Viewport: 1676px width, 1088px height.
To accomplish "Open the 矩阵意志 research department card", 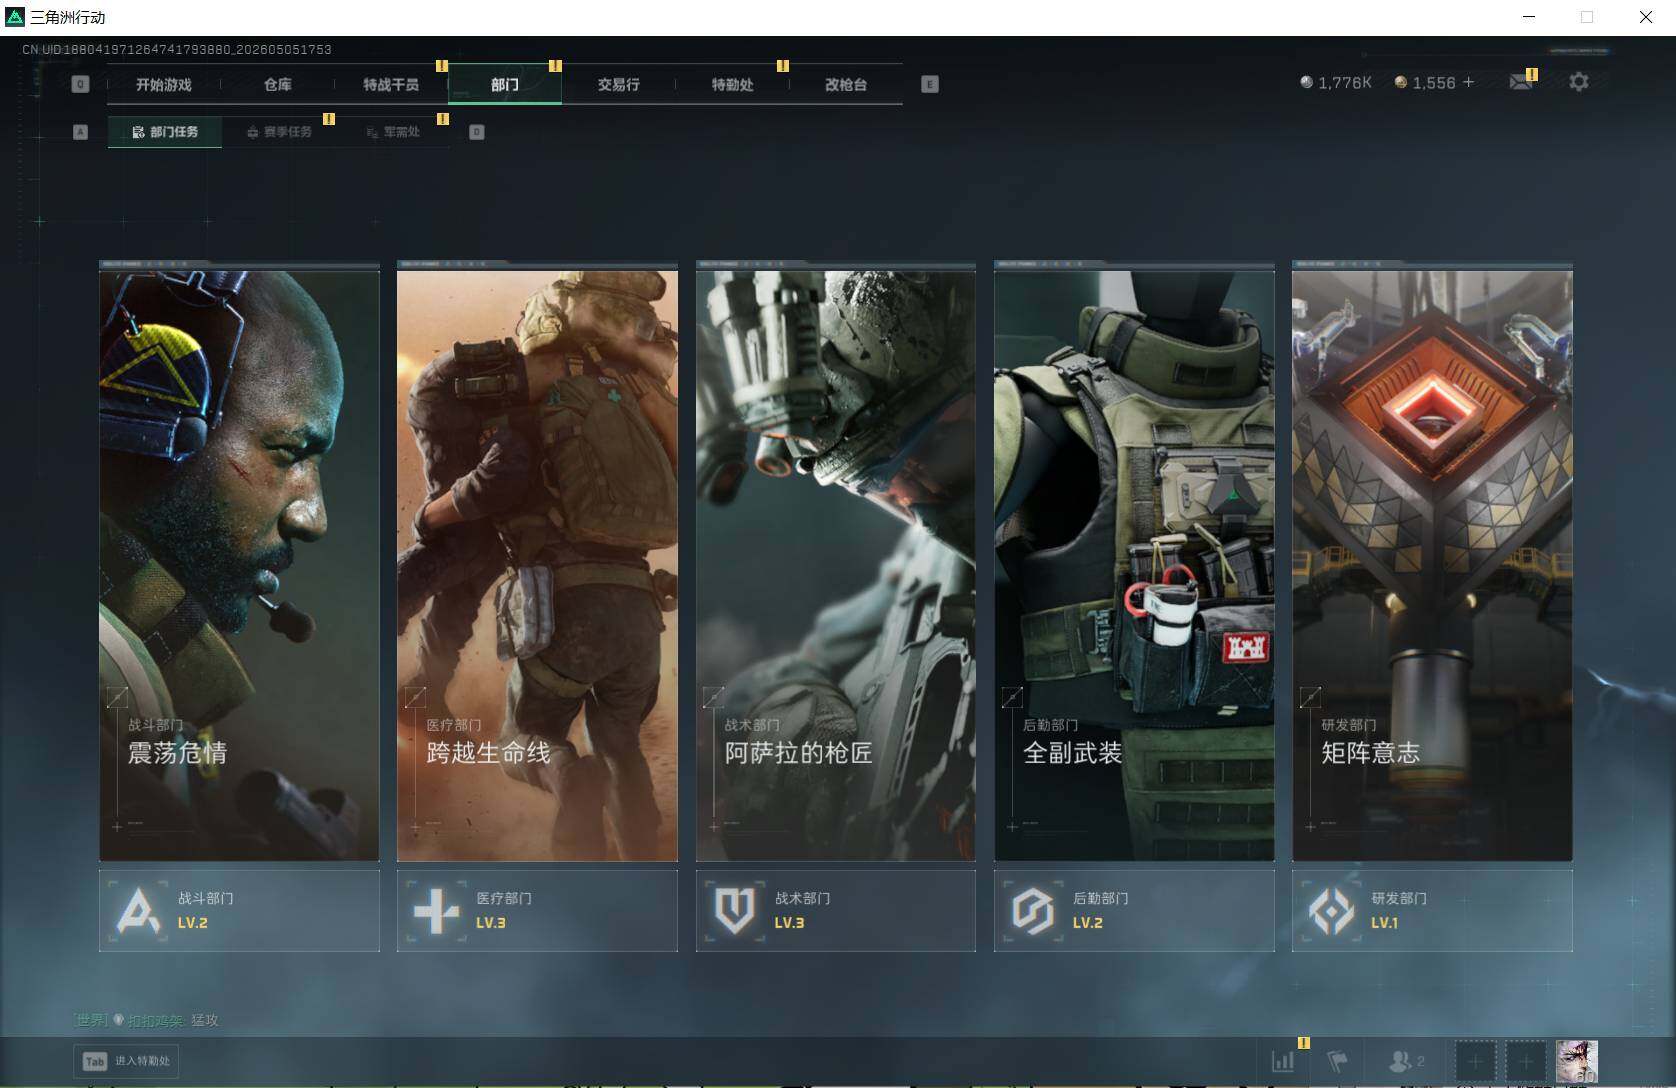I will pos(1432,565).
